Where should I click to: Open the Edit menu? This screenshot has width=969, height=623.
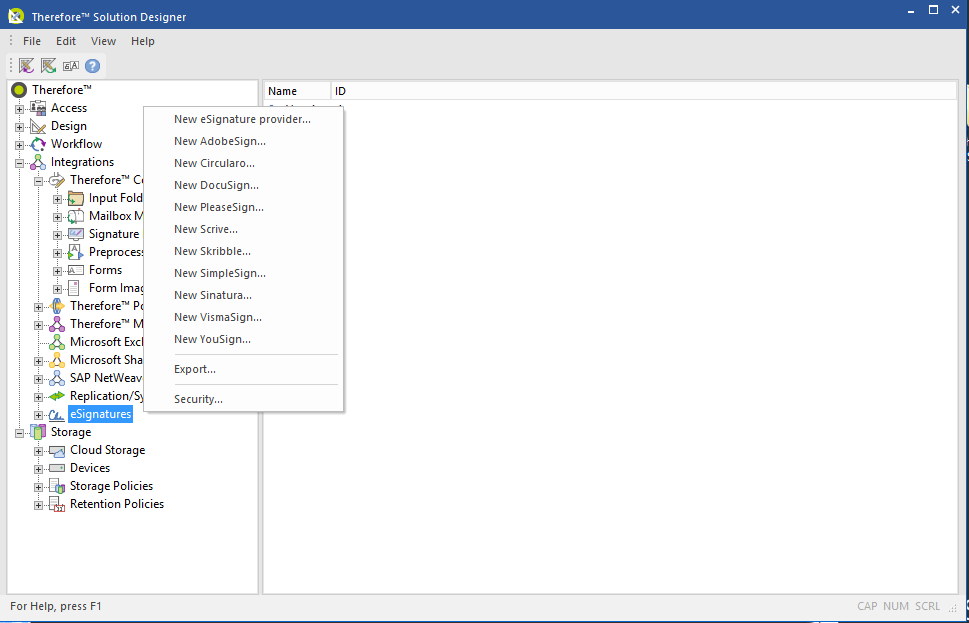(x=66, y=41)
